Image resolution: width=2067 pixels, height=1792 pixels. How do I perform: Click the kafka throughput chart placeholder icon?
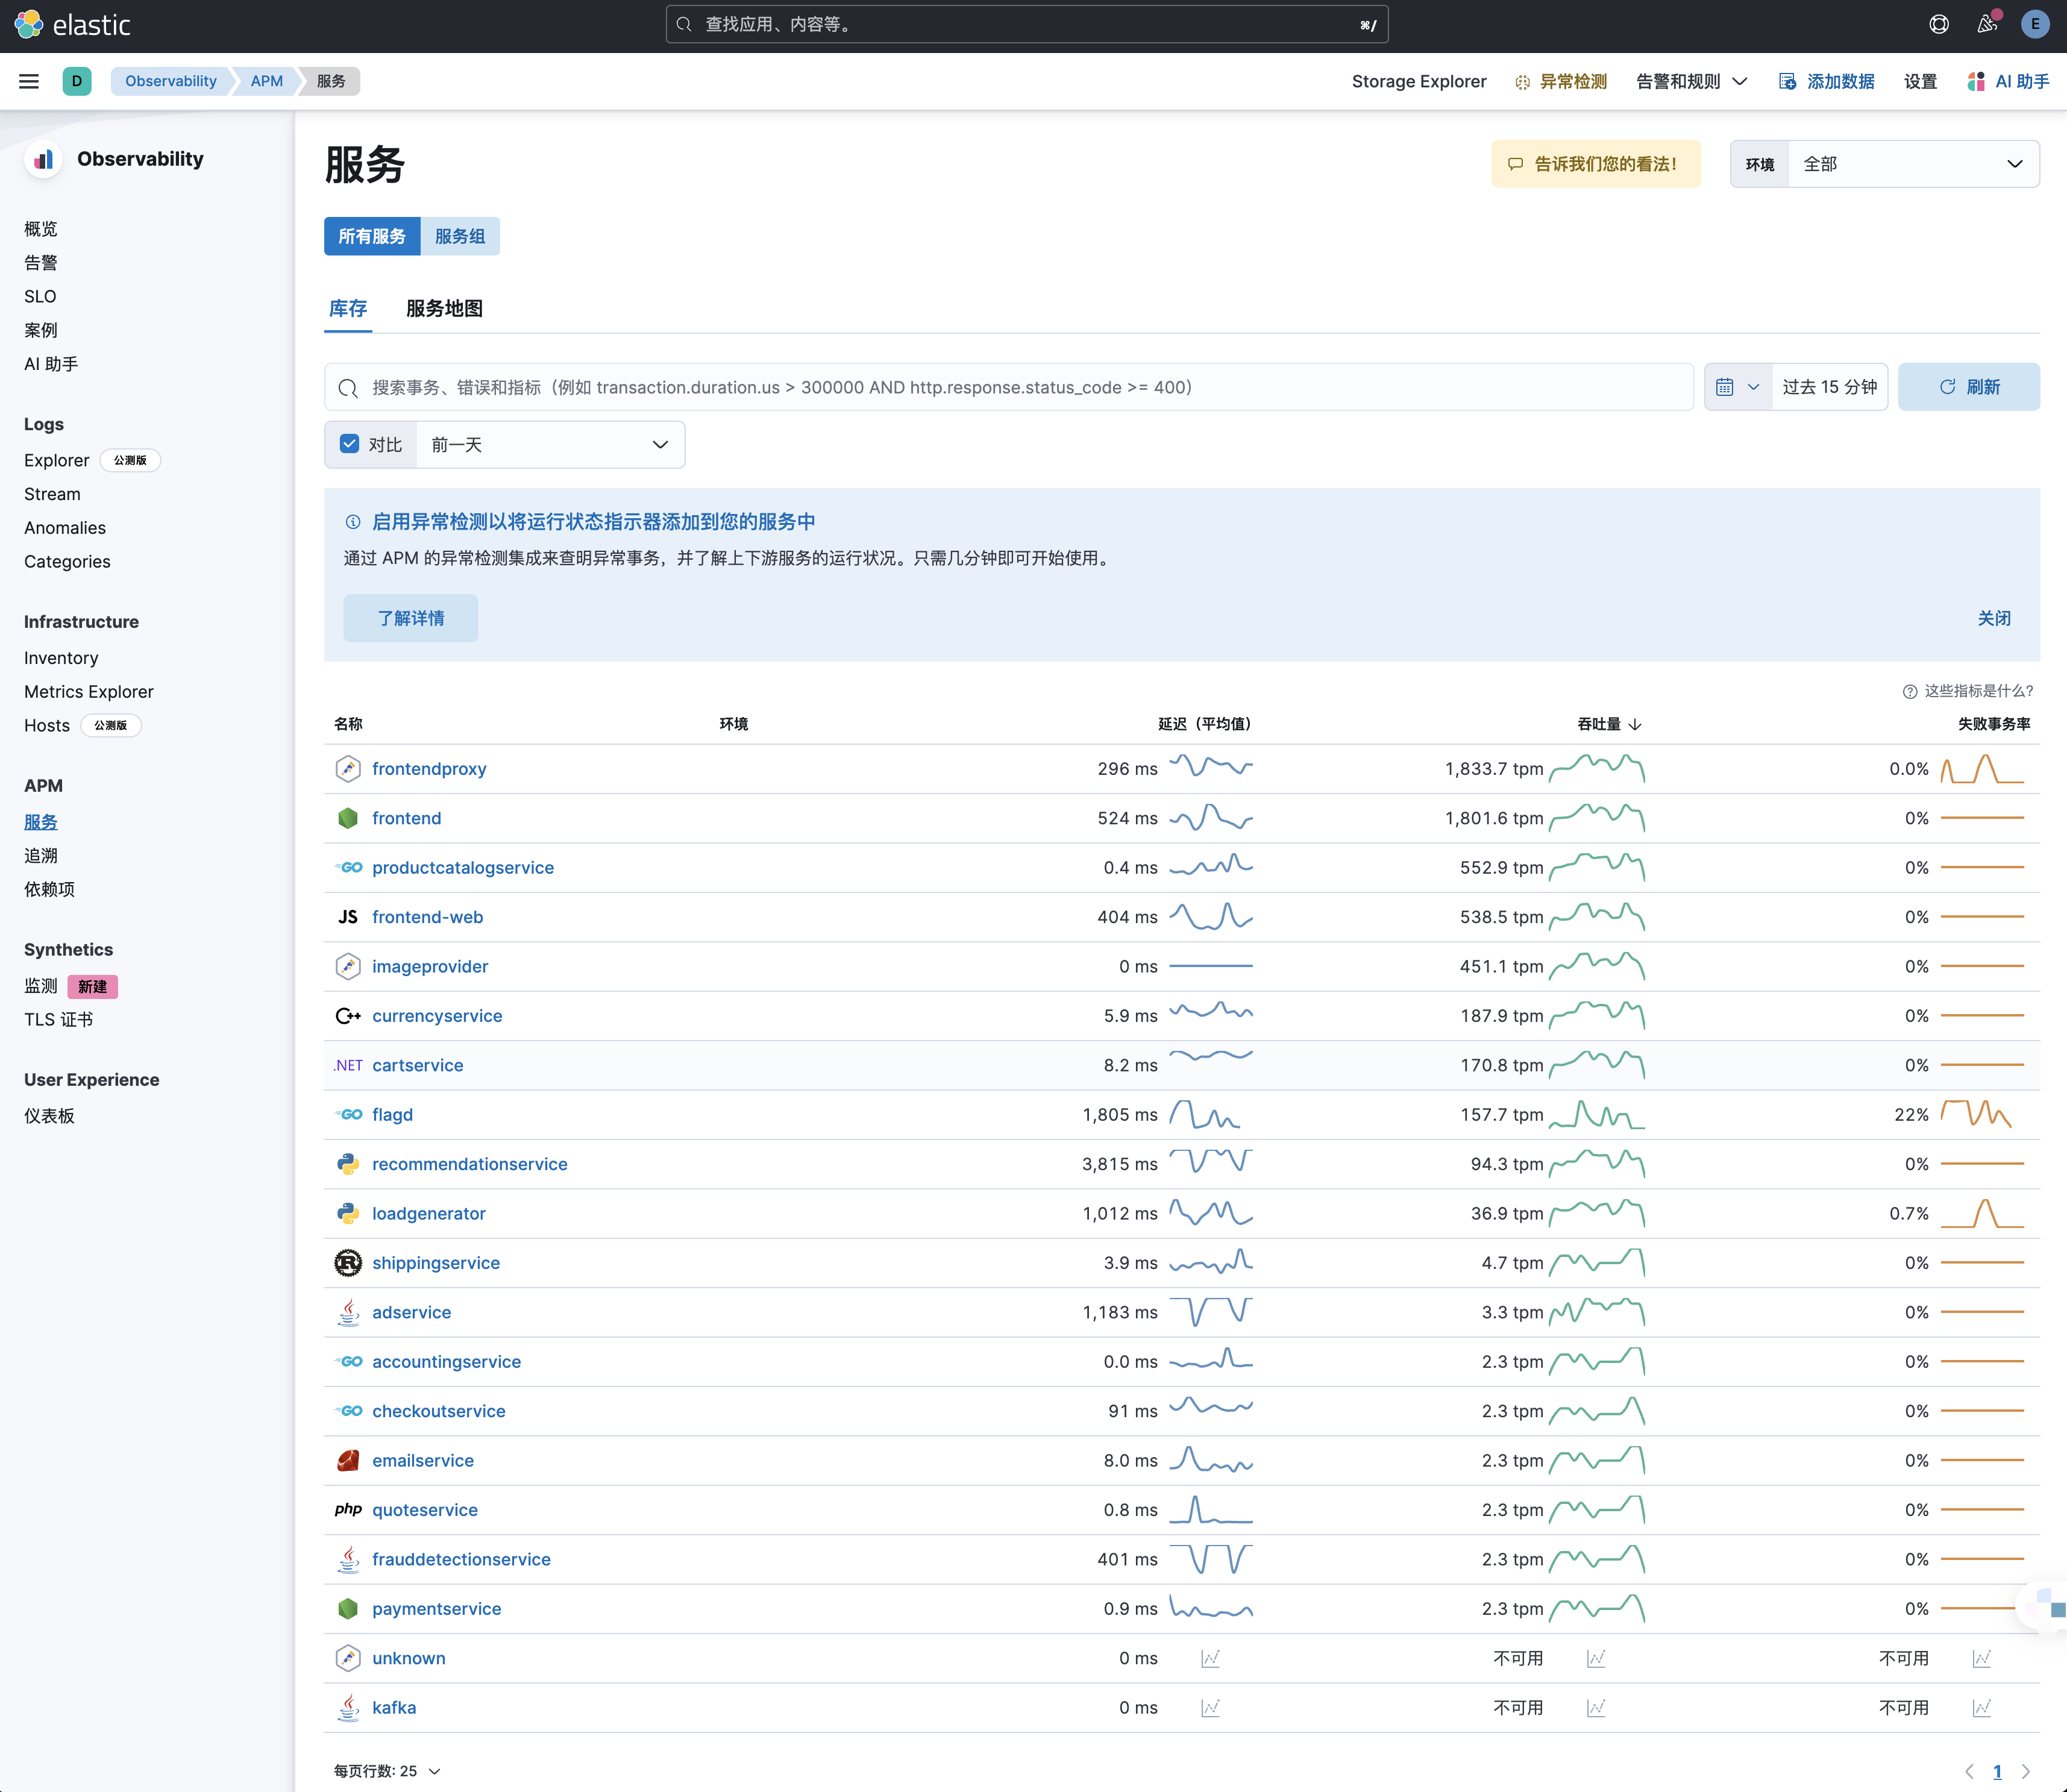point(1596,1708)
